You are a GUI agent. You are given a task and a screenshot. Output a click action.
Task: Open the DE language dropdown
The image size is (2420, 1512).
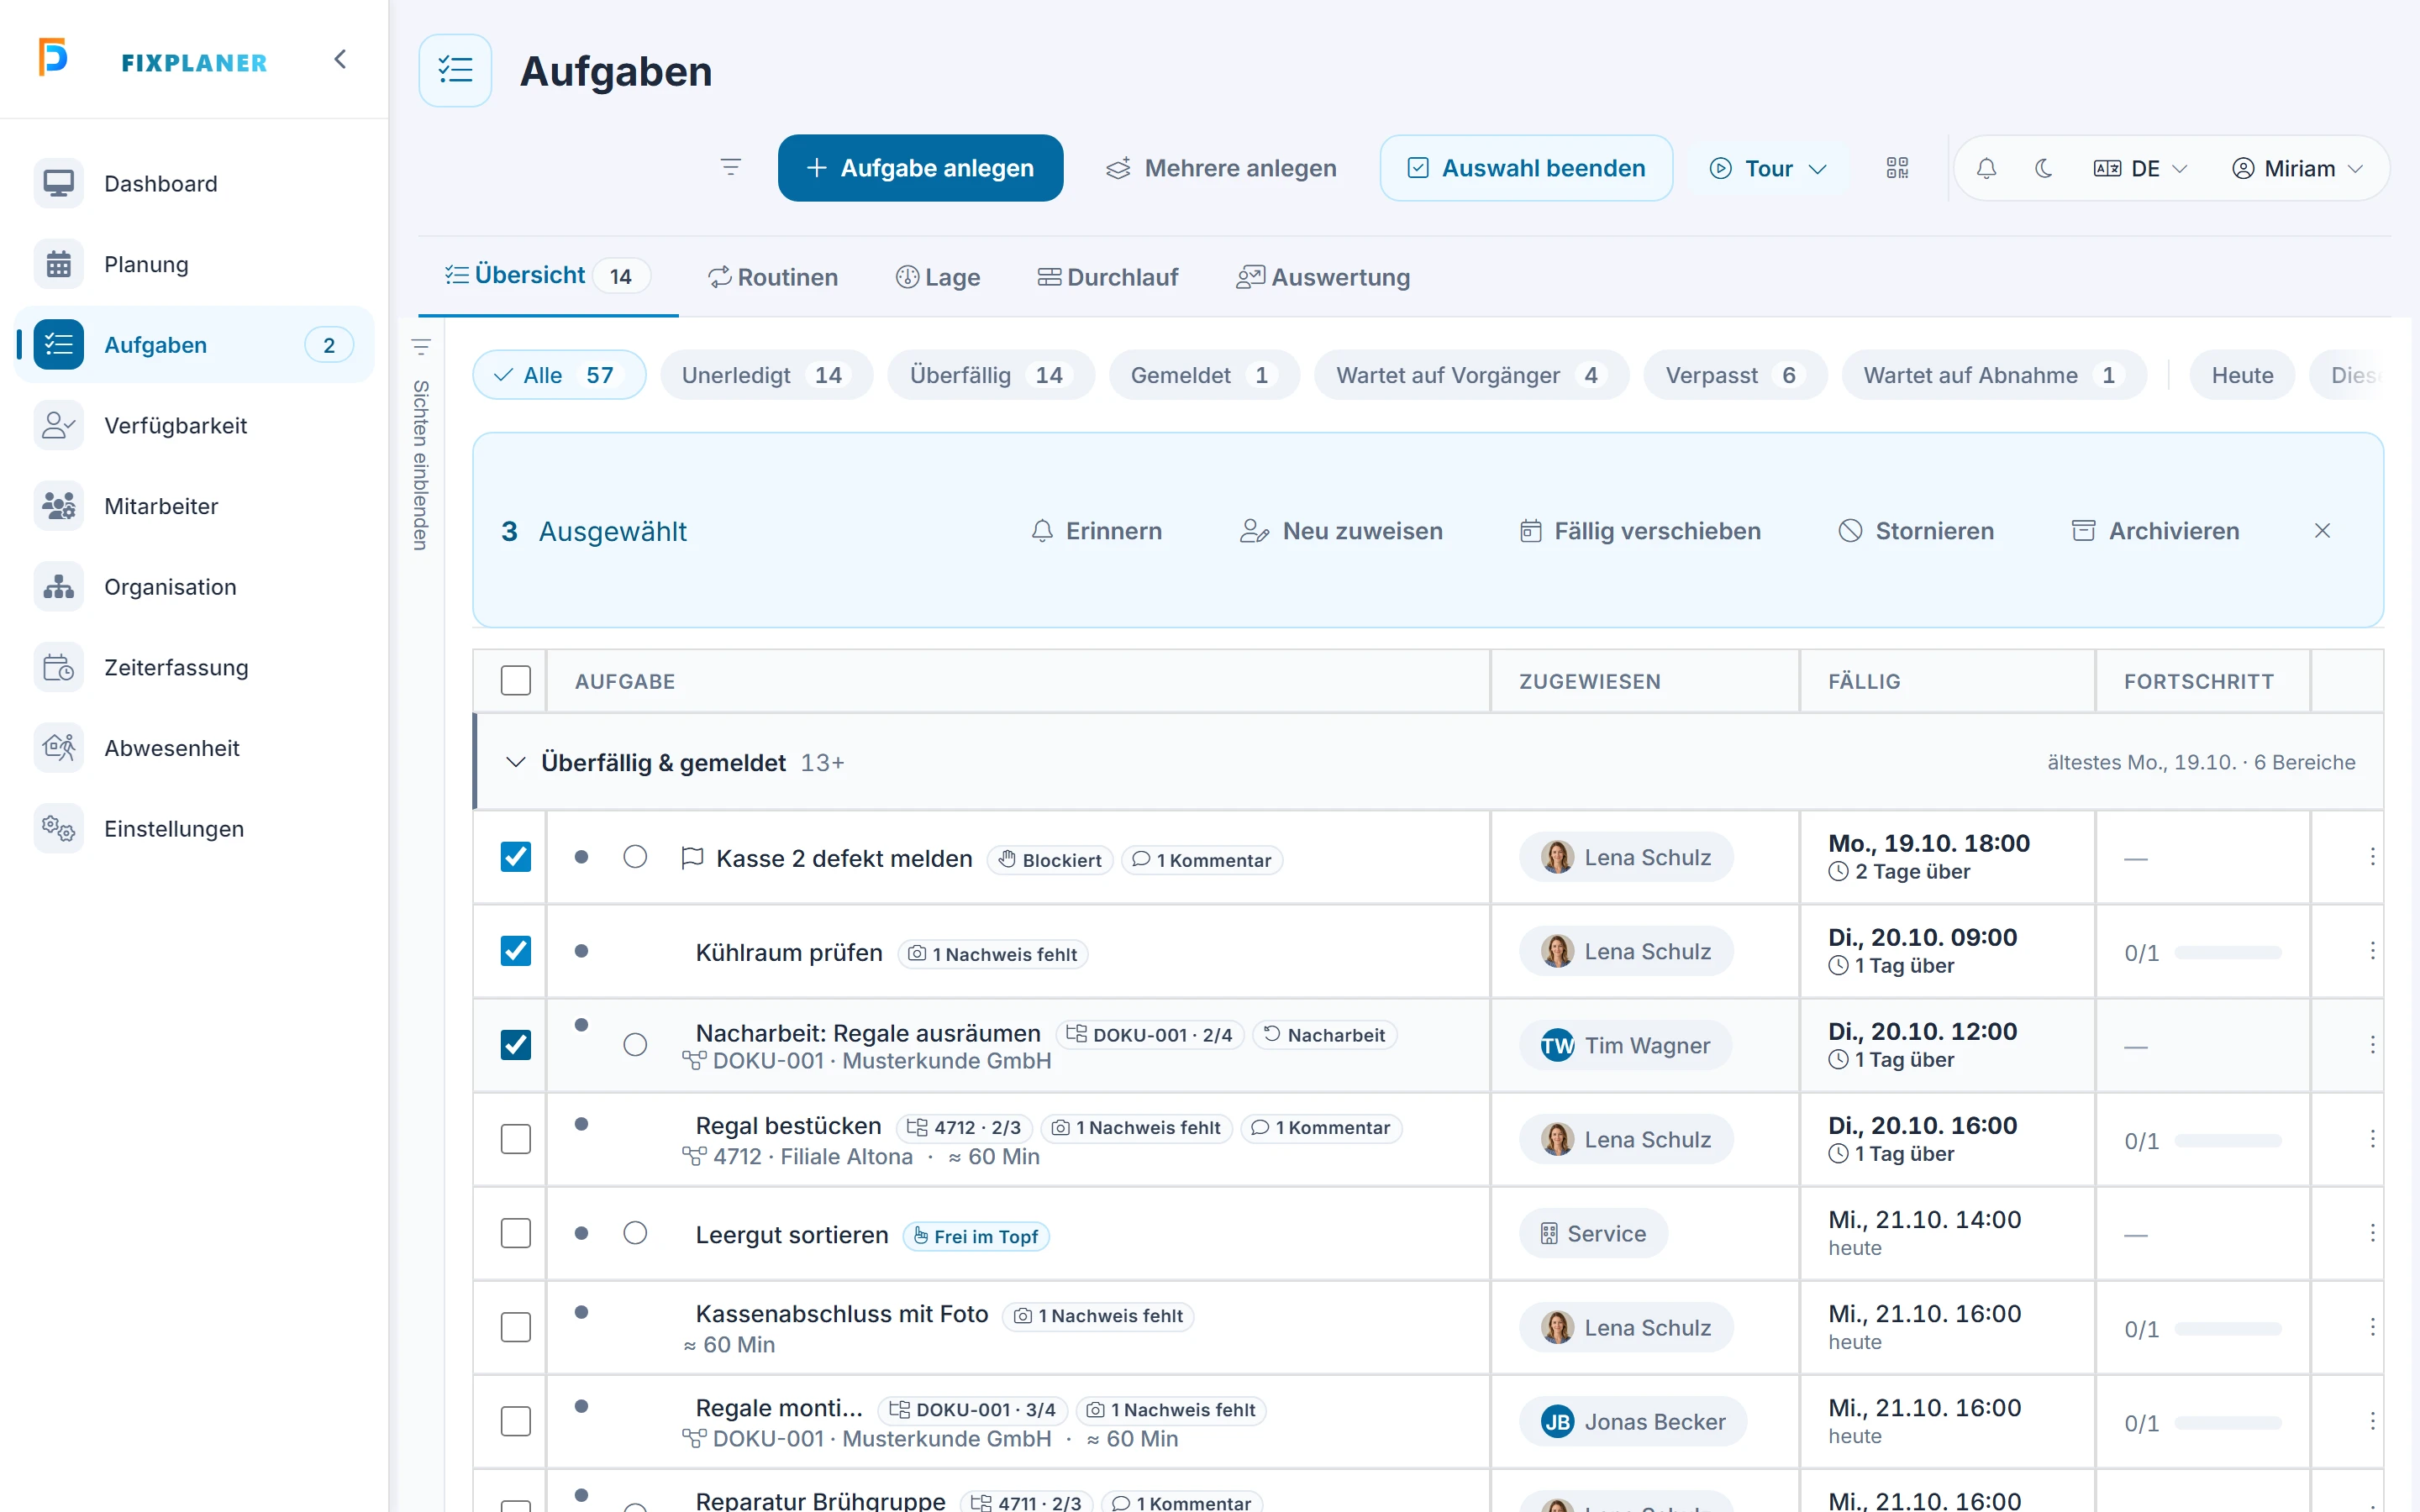(2141, 168)
